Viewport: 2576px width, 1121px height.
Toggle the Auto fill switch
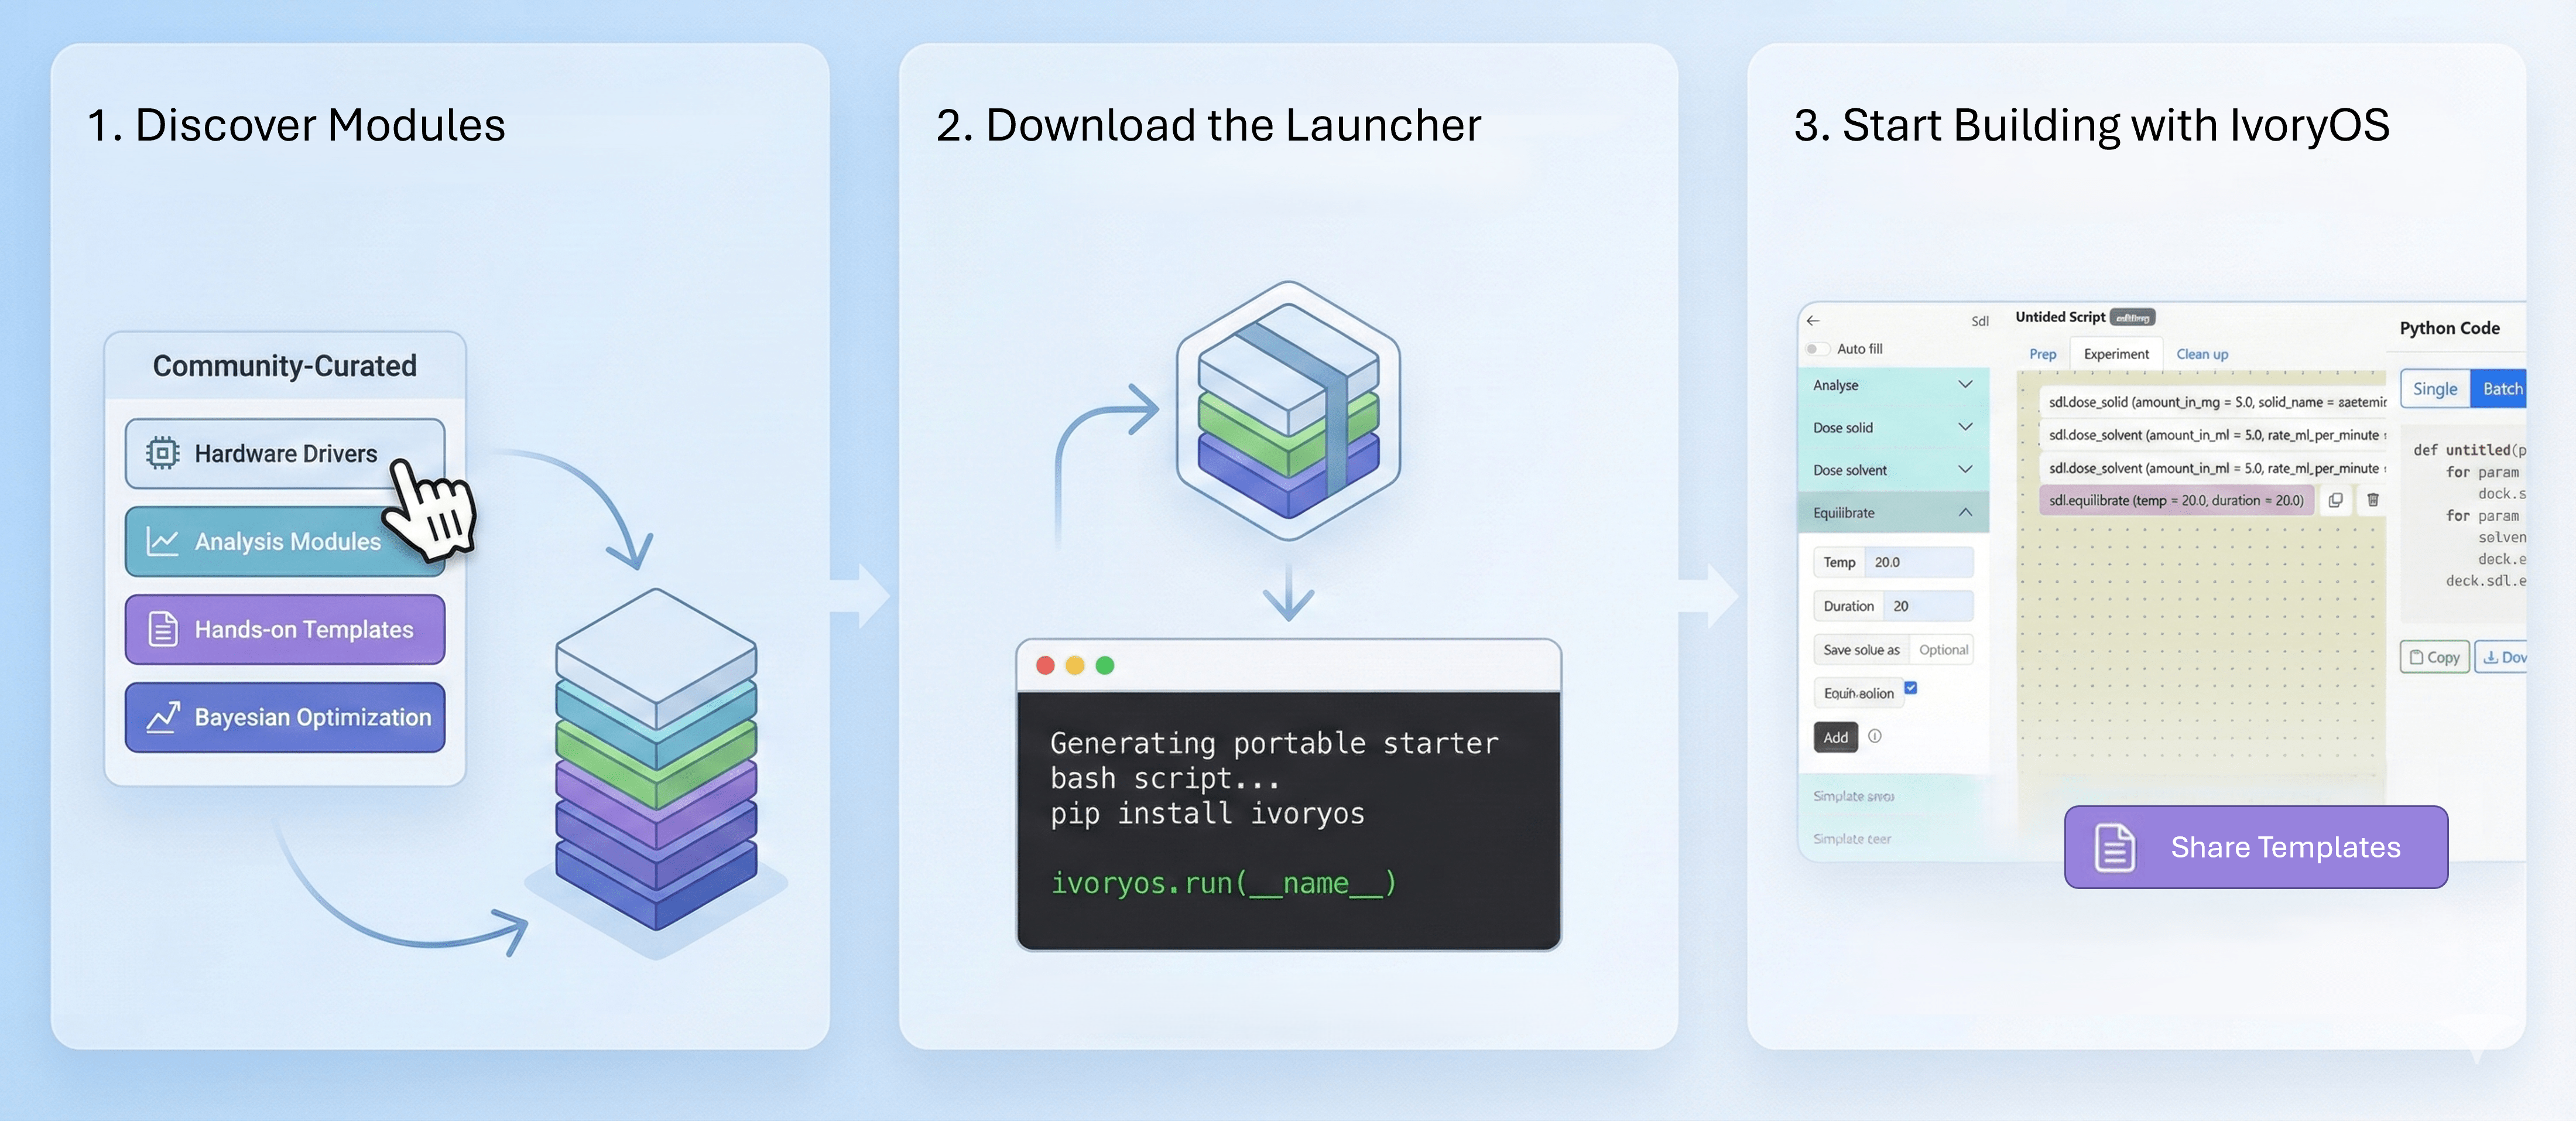click(1817, 349)
